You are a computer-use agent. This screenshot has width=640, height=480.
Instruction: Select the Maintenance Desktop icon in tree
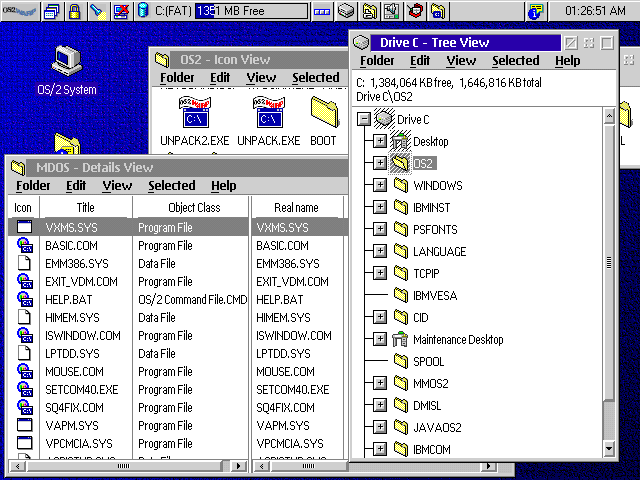400,339
